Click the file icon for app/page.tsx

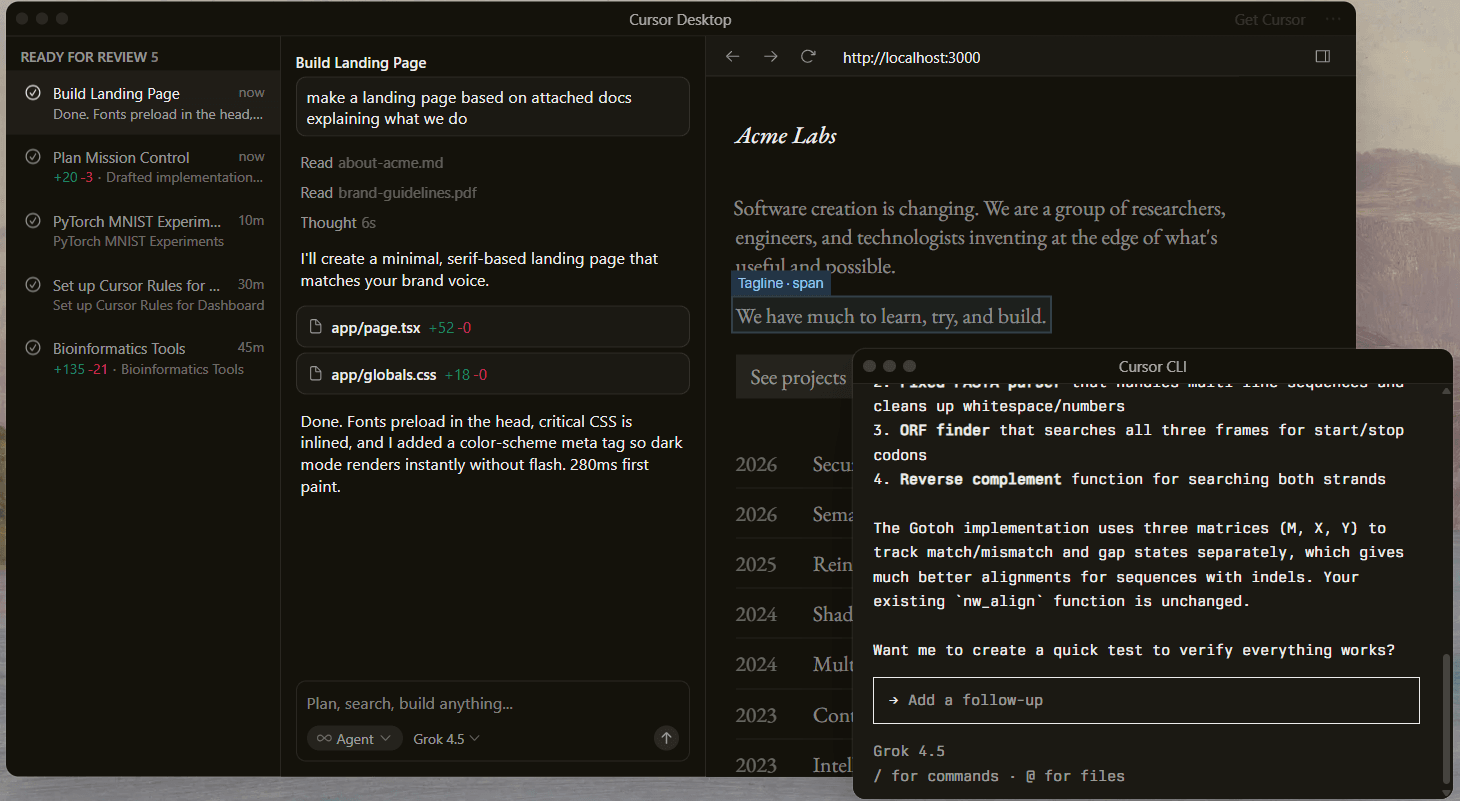tap(316, 327)
